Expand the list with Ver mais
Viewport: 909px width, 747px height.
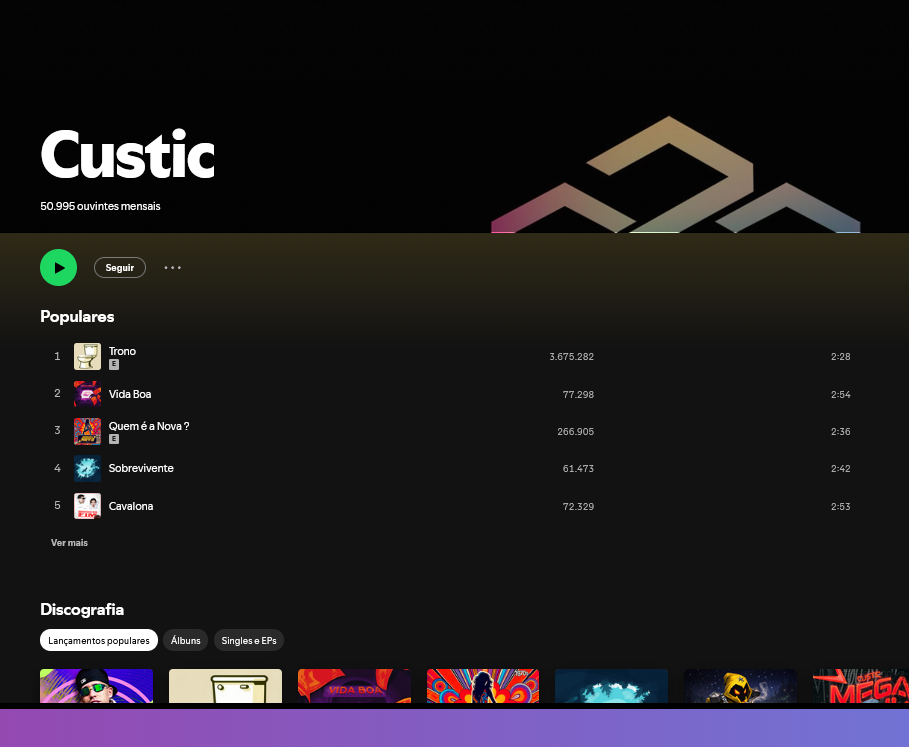[69, 542]
